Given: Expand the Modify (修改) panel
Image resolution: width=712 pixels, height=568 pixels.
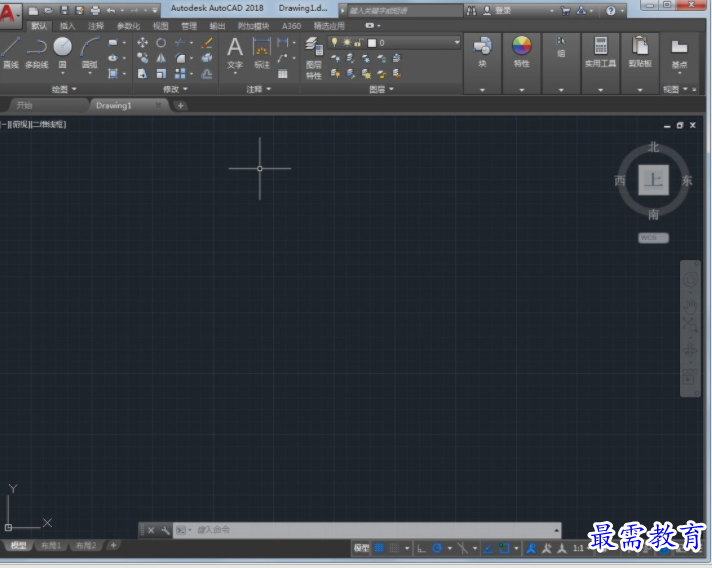Looking at the screenshot, I should 175,89.
